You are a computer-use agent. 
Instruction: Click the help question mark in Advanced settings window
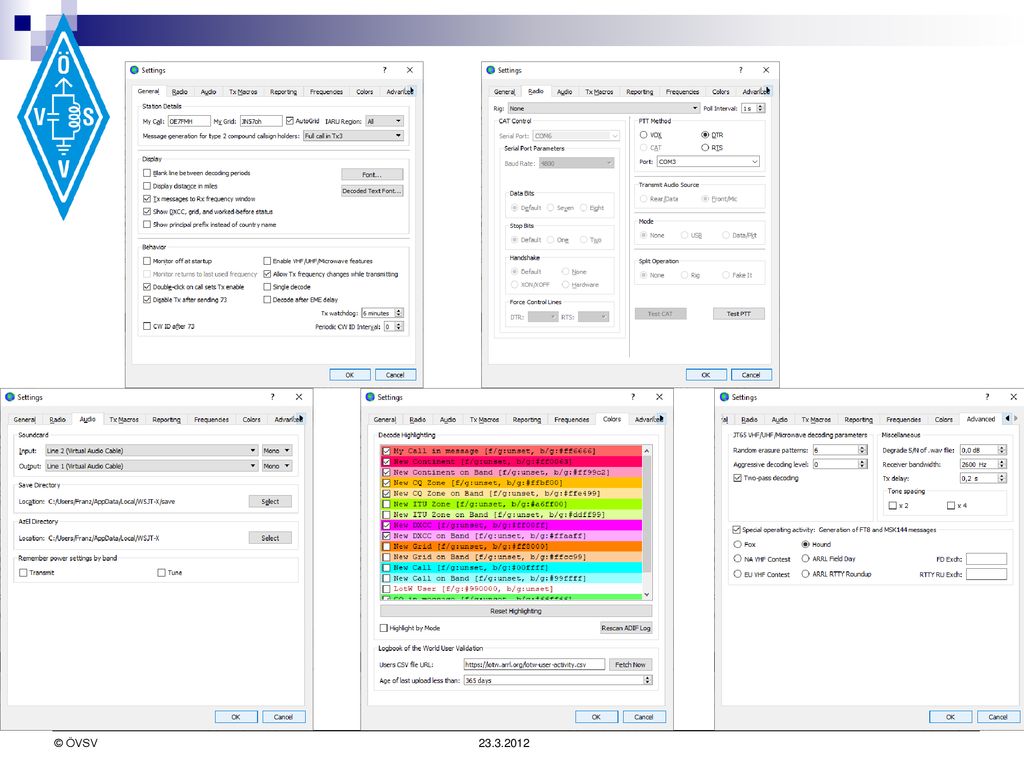[x=987, y=397]
